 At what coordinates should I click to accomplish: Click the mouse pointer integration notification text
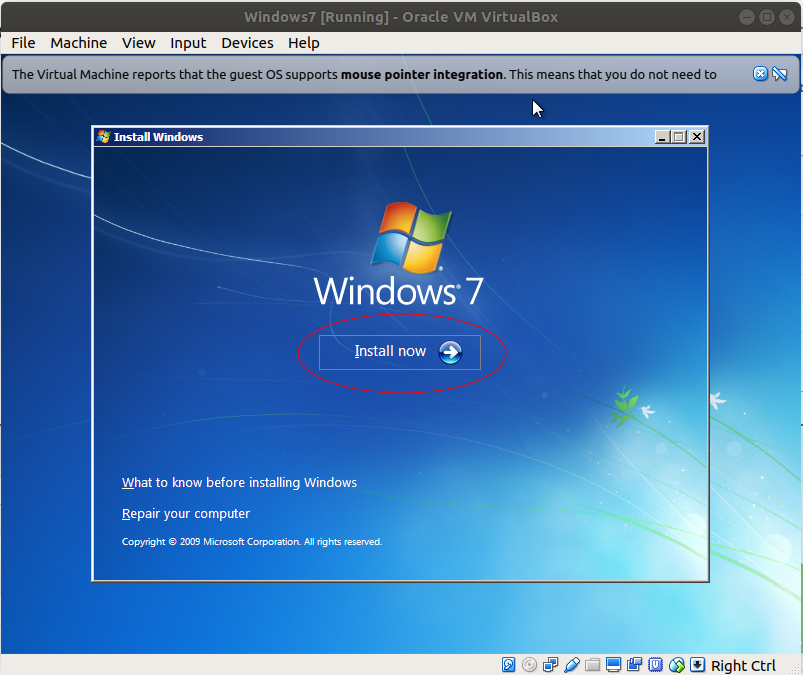[364, 75]
